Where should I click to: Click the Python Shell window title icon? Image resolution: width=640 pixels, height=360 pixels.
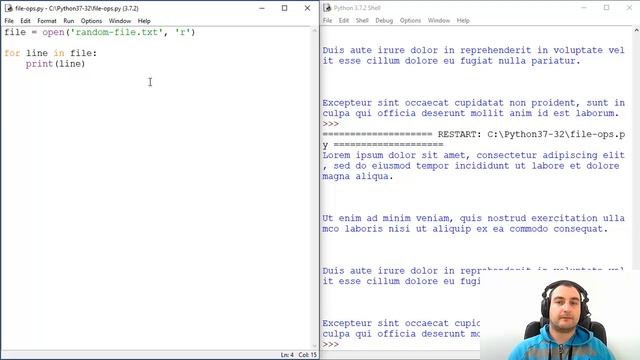[x=327, y=8]
